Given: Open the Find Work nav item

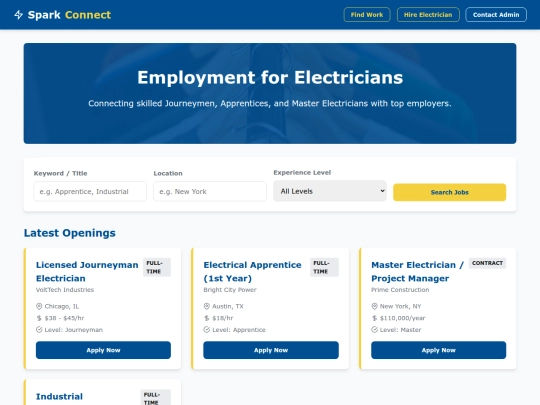Looking at the screenshot, I should [x=367, y=15].
